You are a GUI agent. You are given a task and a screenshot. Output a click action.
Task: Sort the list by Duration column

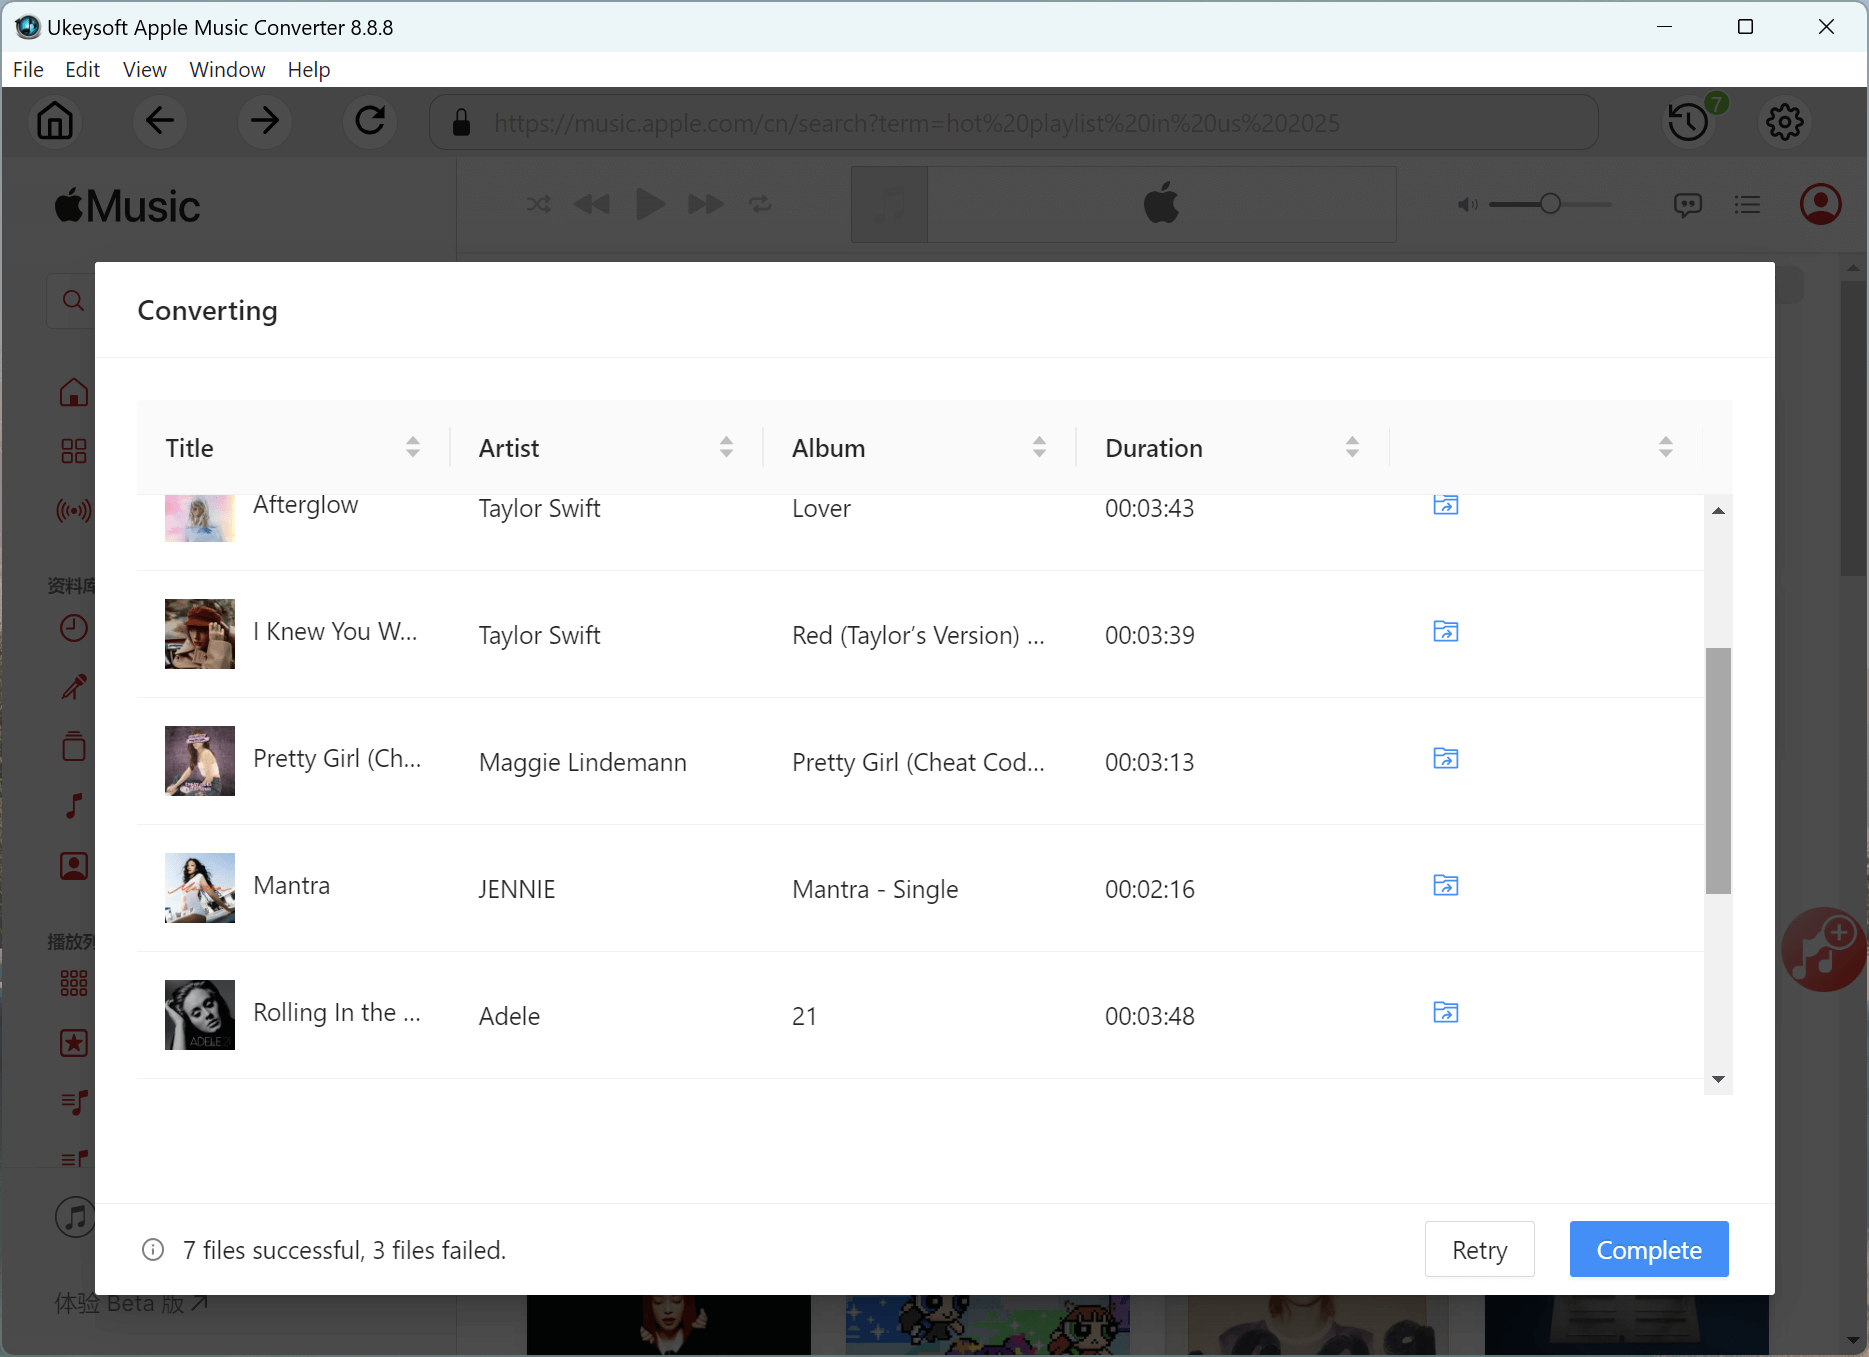(x=1352, y=447)
